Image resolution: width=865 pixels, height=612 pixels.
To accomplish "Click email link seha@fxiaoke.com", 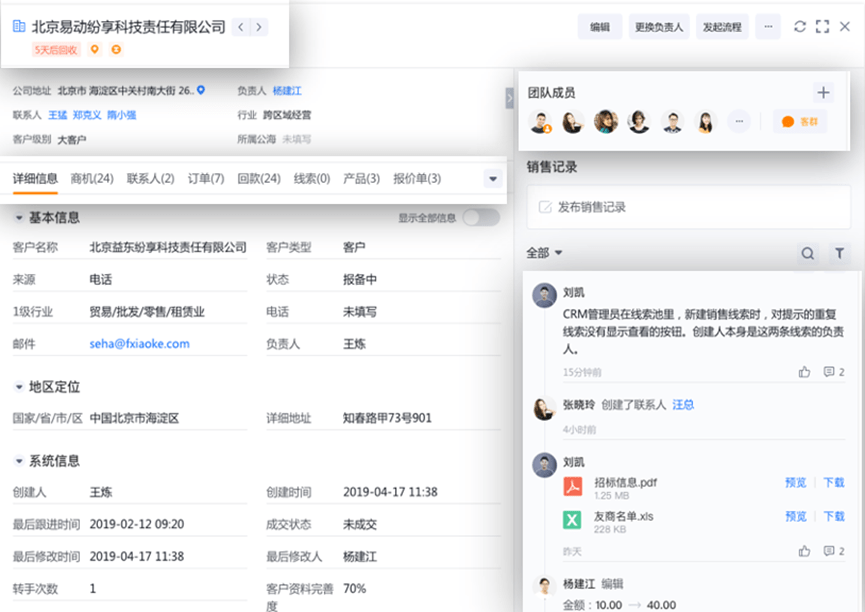I will pyautogui.click(x=140, y=344).
